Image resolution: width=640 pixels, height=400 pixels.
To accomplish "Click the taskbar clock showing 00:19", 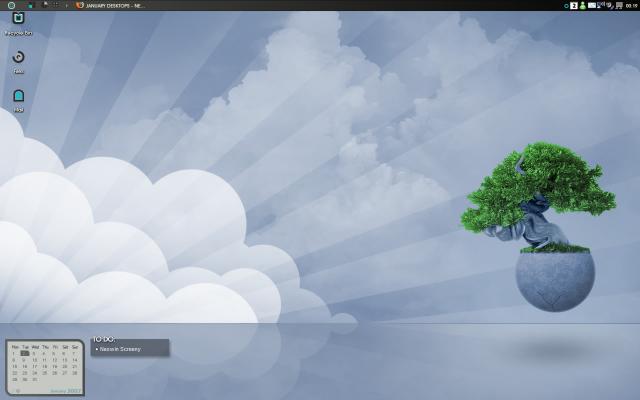I will [632, 5].
